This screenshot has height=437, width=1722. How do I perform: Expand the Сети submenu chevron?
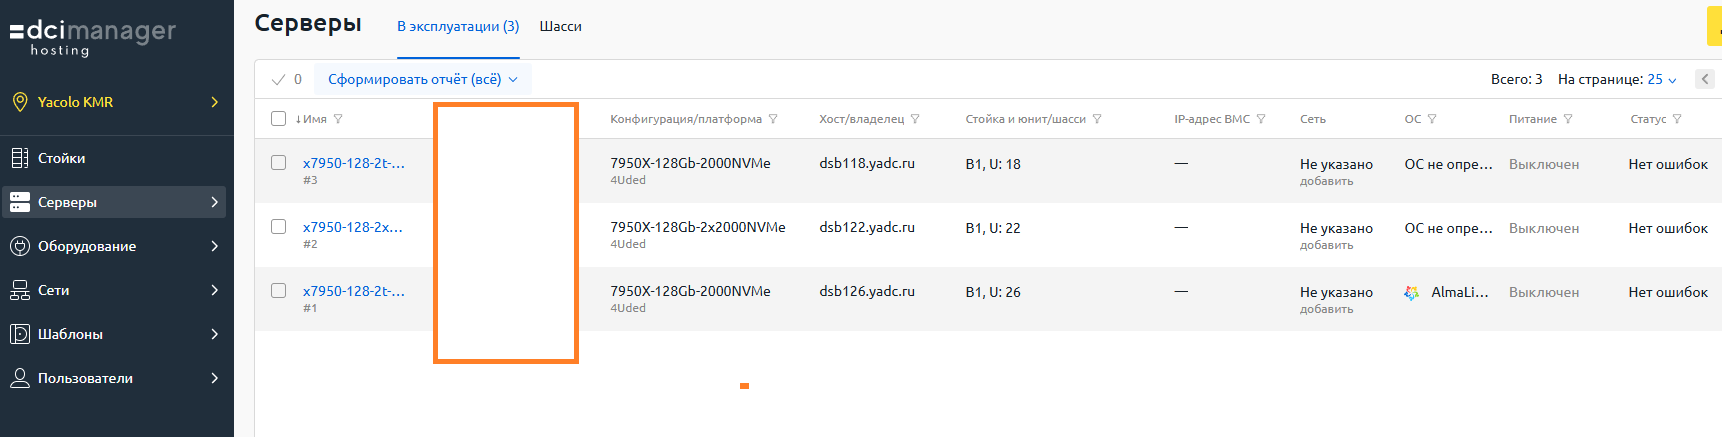pos(214,290)
